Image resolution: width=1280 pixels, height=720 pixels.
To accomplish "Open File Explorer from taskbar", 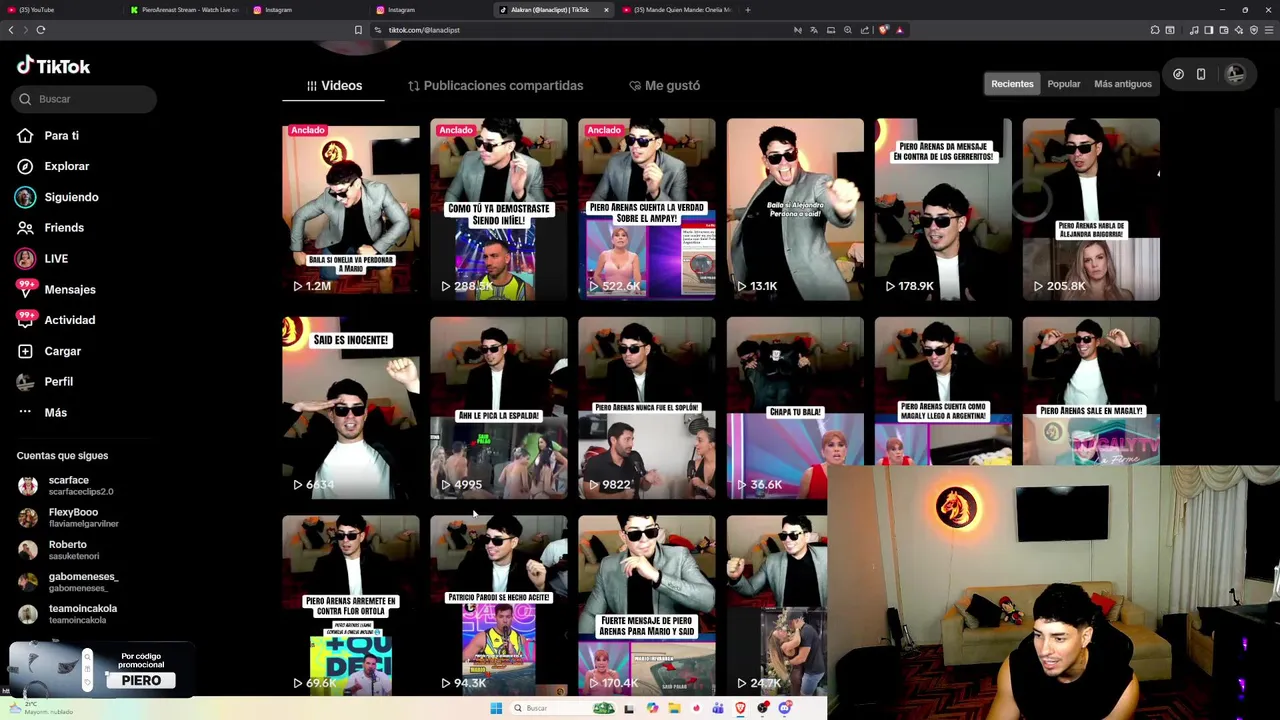I will pyautogui.click(x=674, y=708).
